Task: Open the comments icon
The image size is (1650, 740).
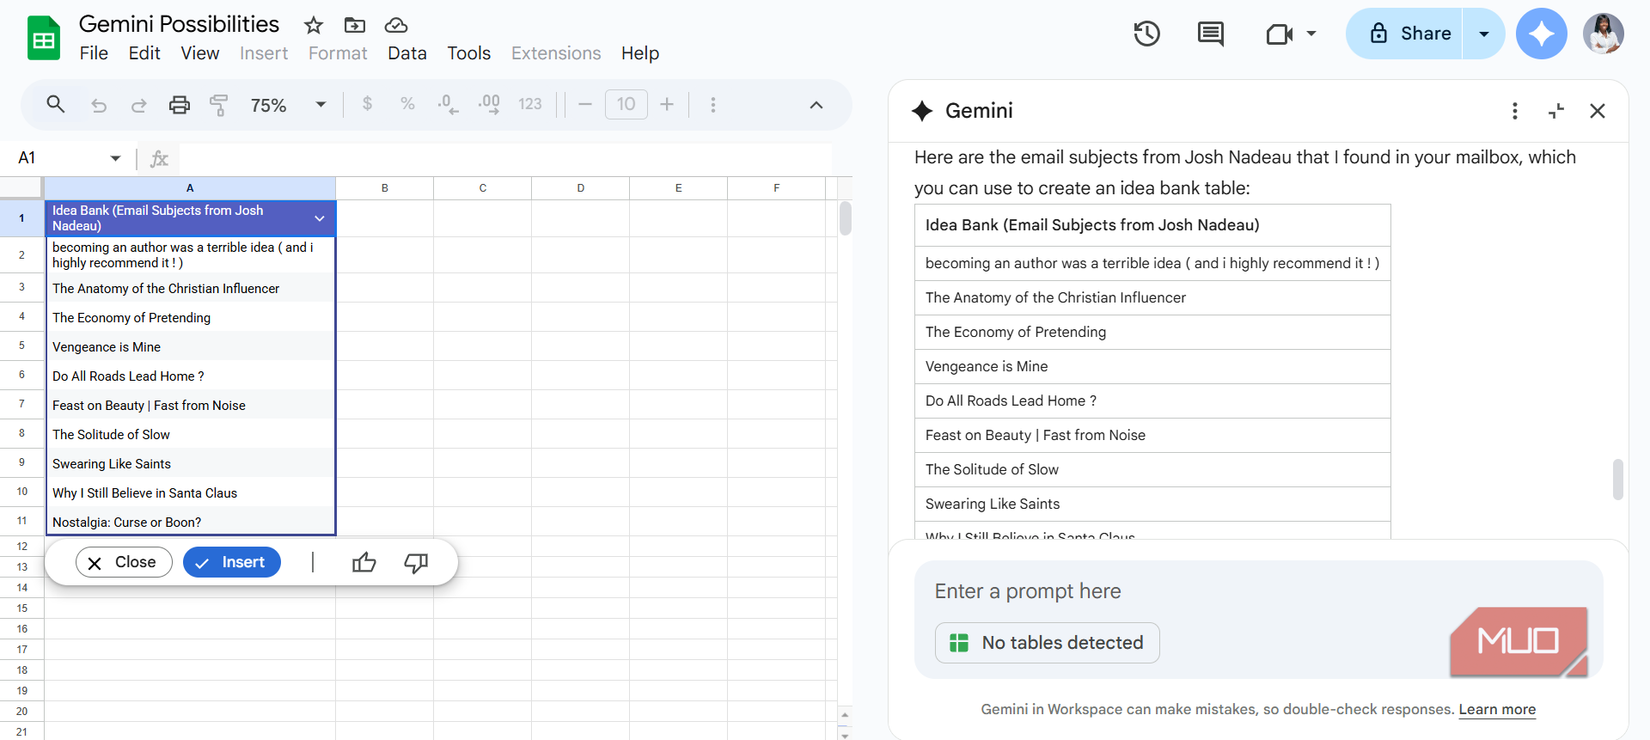Action: (1210, 33)
